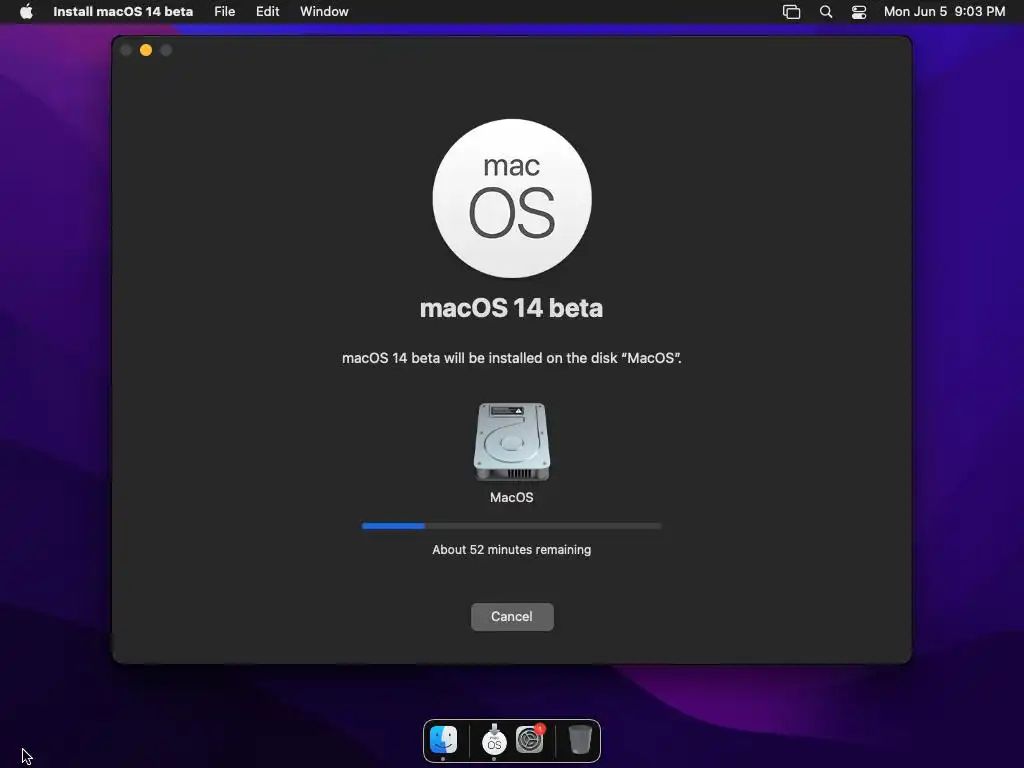Open System Settings from the Dock
1024x768 pixels.
(x=530, y=740)
